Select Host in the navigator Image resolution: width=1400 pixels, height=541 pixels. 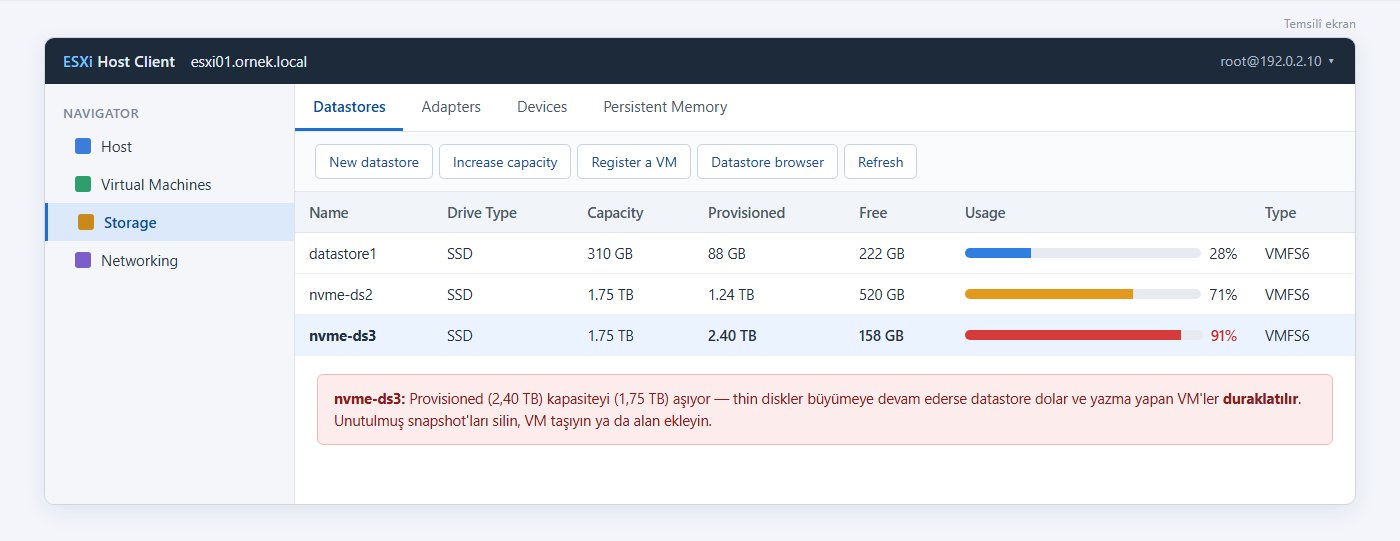[170, 147]
